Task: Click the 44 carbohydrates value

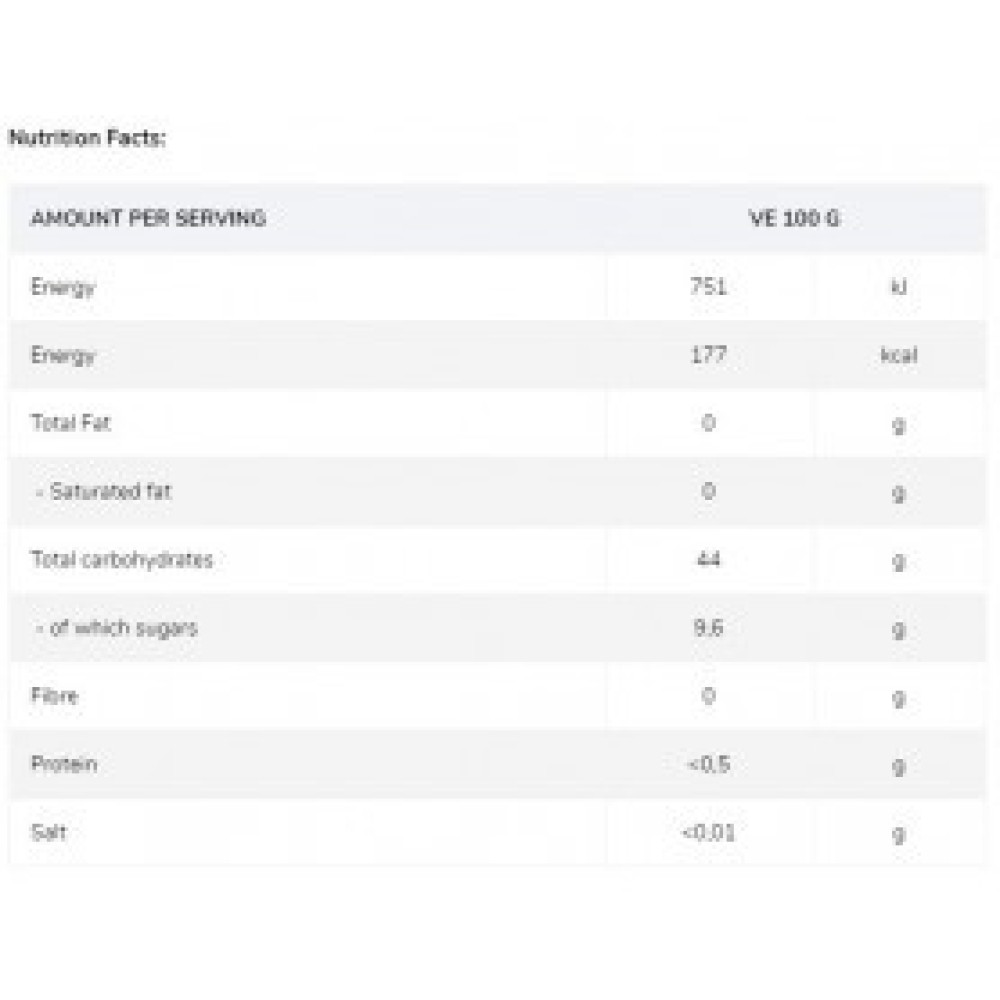Action: click(708, 559)
